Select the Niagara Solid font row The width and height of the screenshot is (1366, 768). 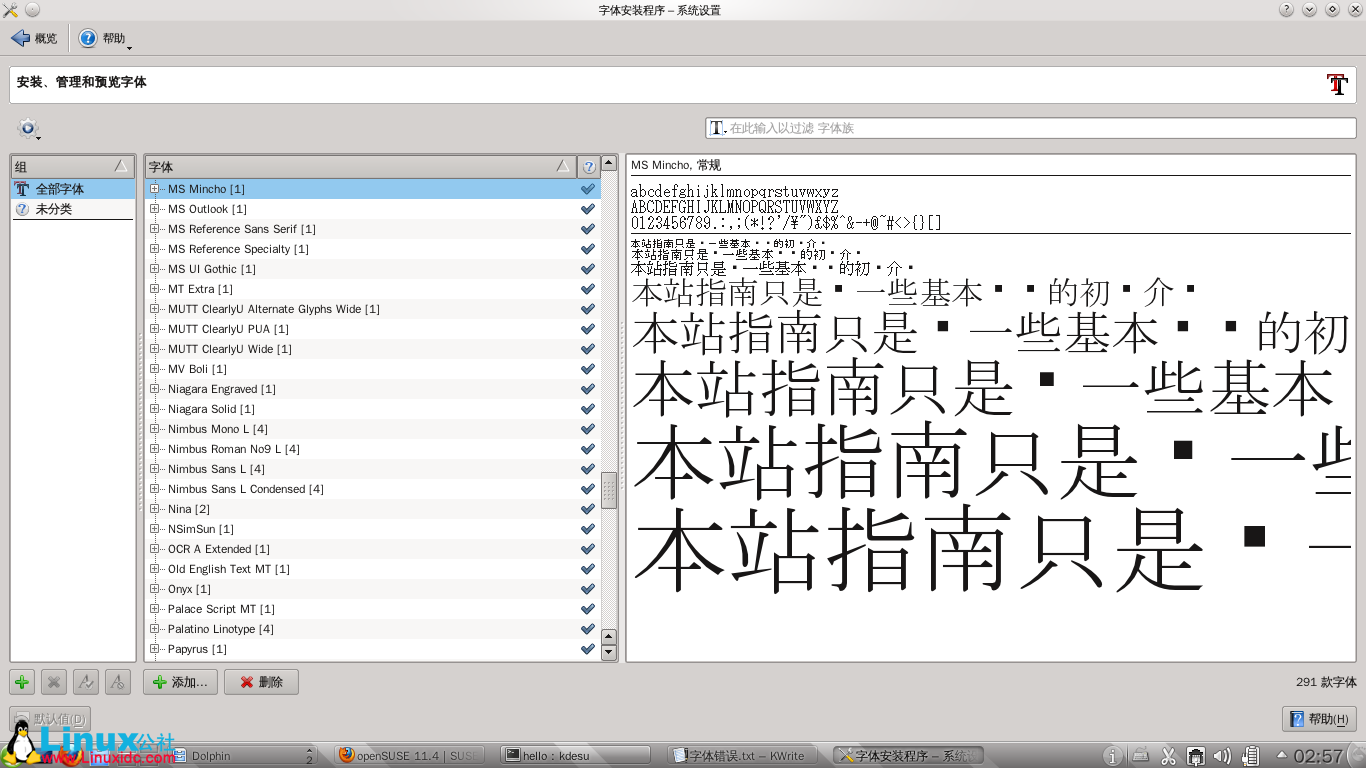coord(373,409)
